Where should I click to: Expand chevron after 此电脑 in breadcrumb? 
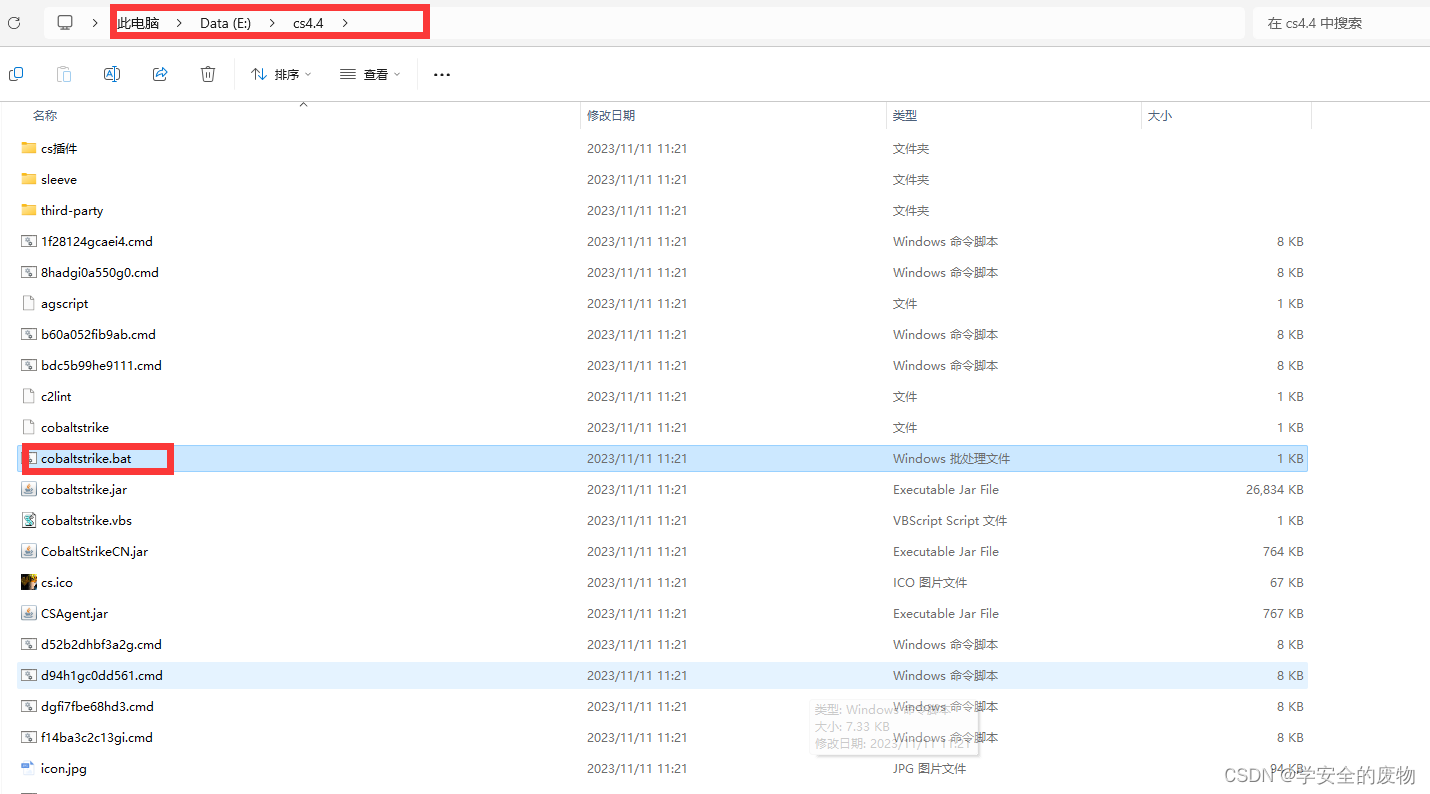pyautogui.click(x=179, y=22)
